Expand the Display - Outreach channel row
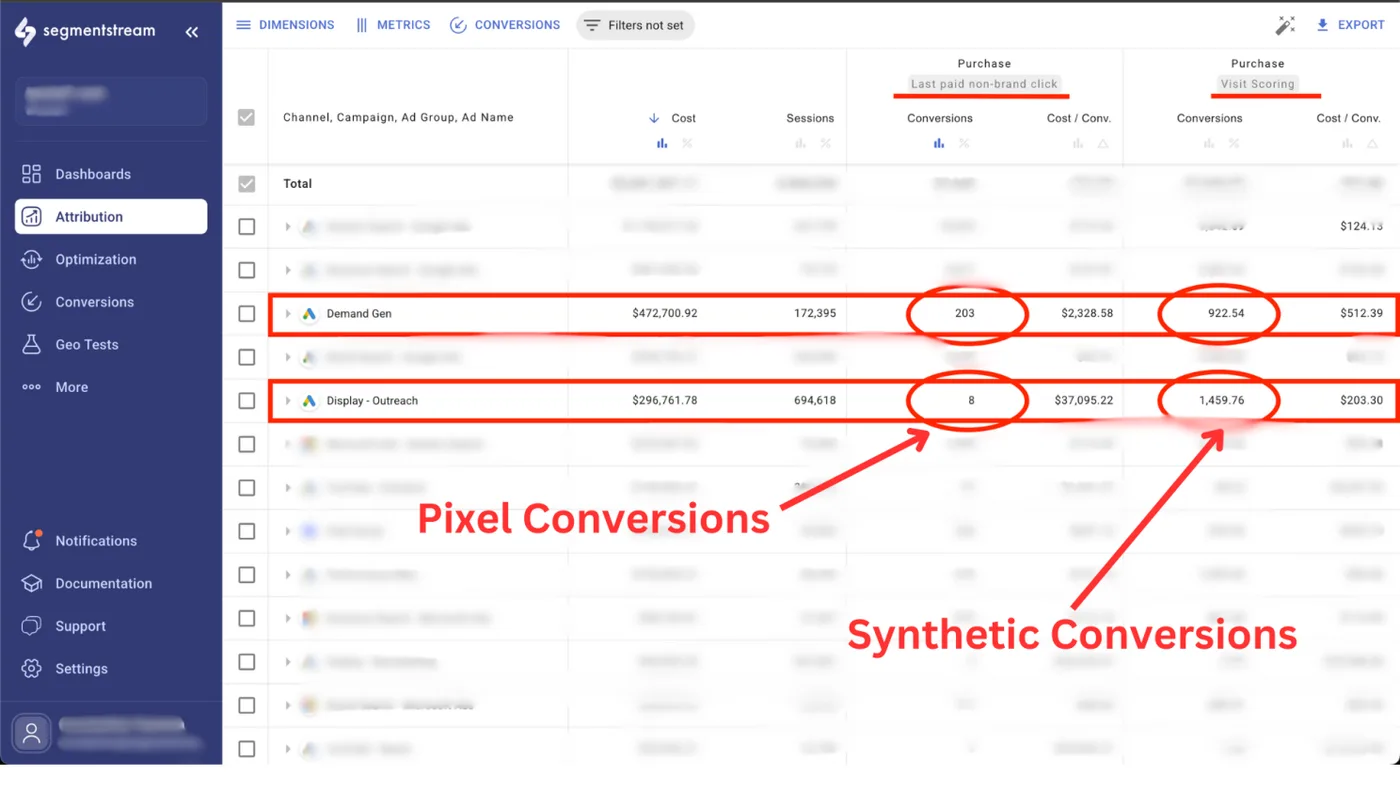 coord(289,400)
